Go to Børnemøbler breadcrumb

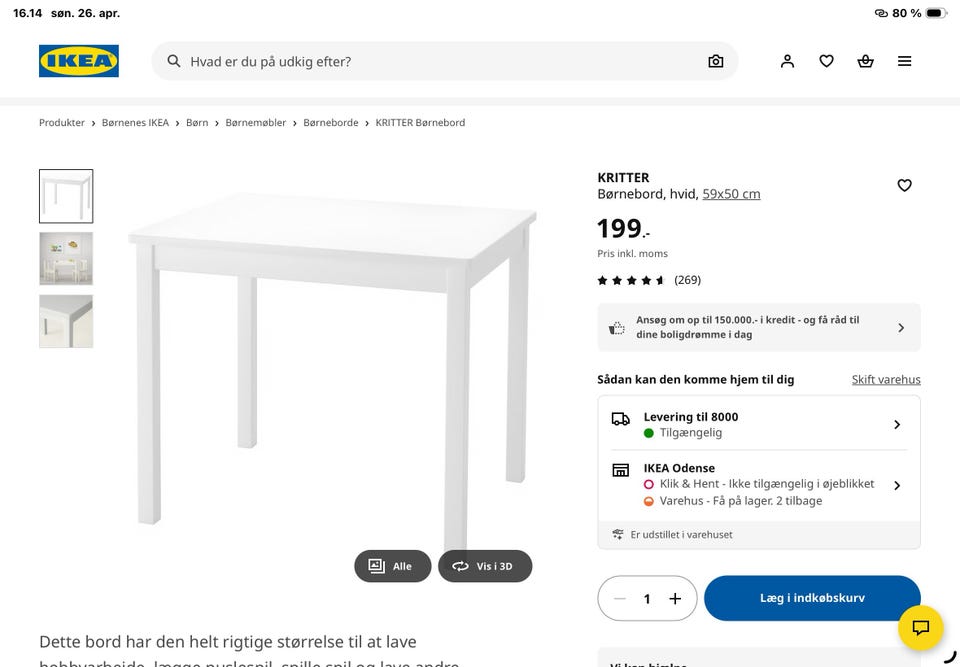(x=255, y=122)
